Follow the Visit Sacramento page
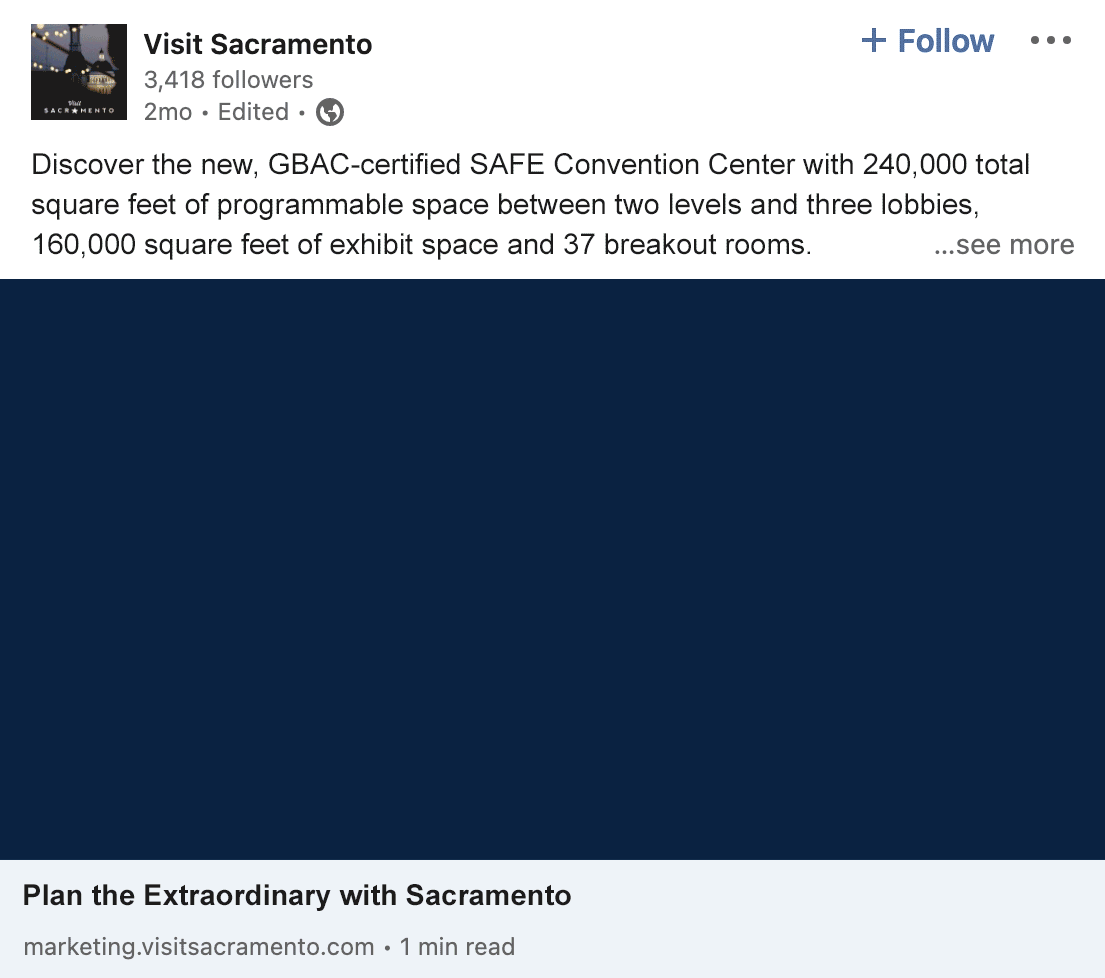The height and width of the screenshot is (978, 1105). coord(927,40)
